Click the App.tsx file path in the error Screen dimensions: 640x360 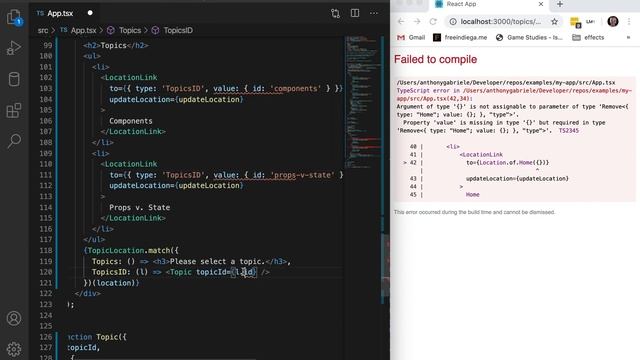[x=506, y=82]
